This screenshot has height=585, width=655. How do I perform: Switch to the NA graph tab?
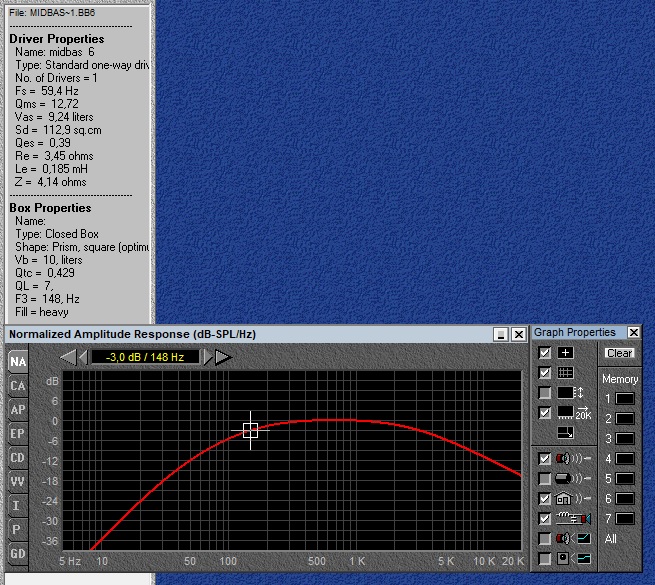pyautogui.click(x=18, y=361)
